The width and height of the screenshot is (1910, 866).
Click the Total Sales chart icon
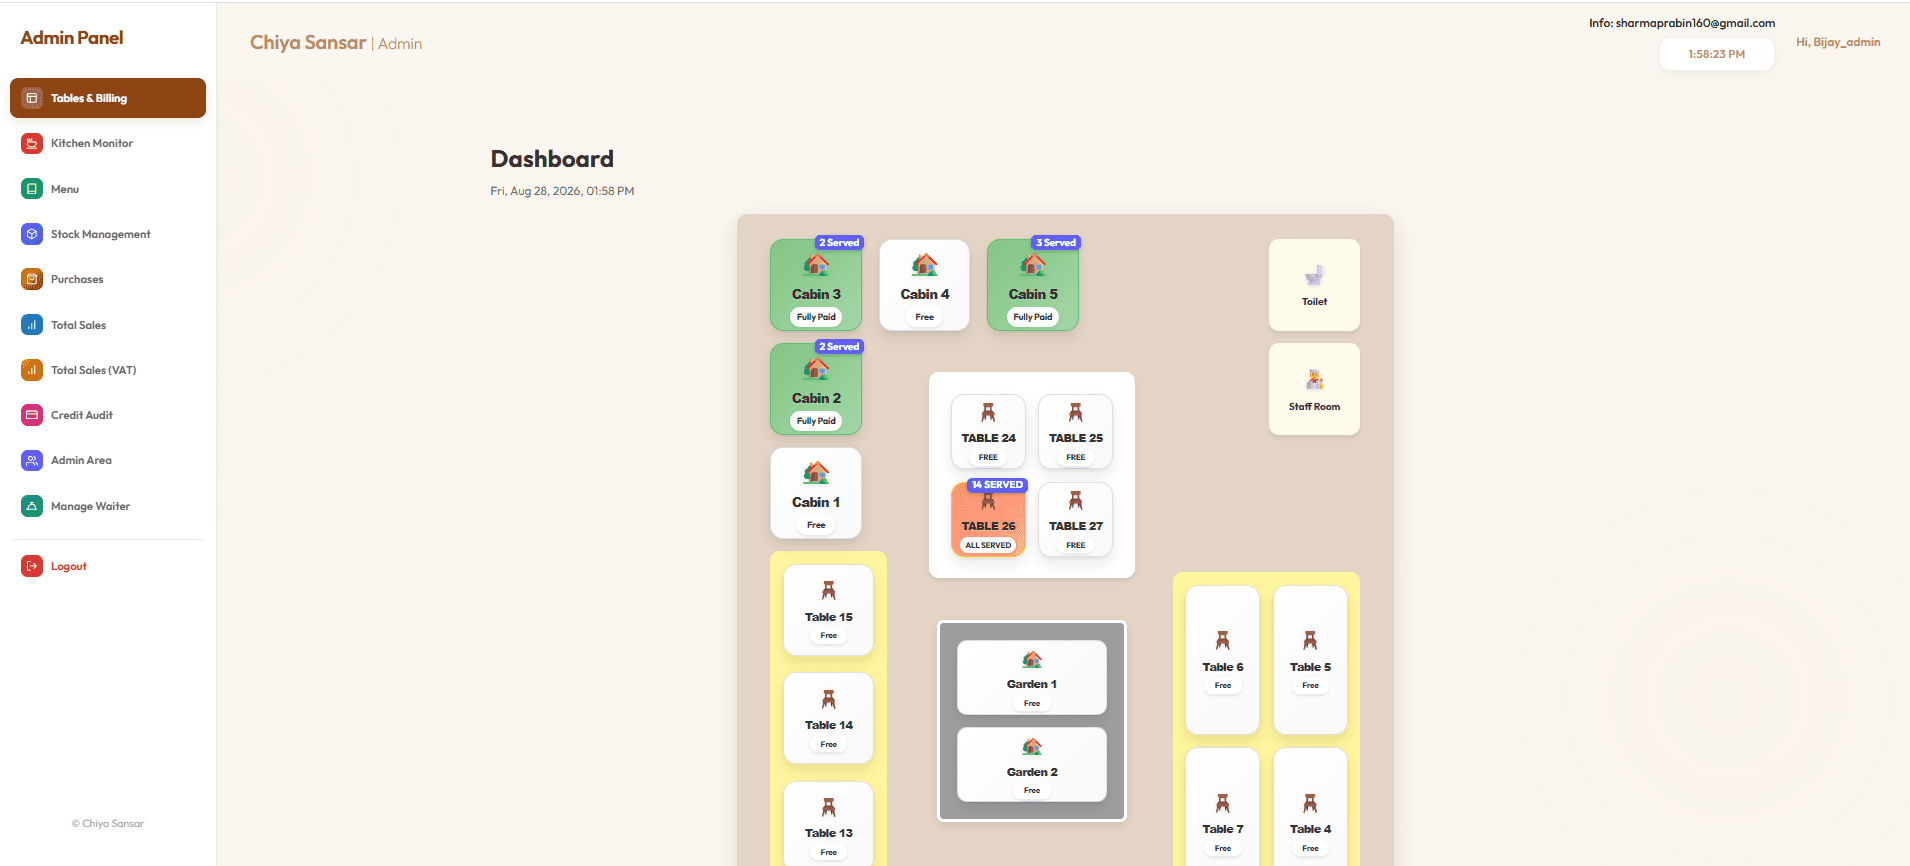32,325
